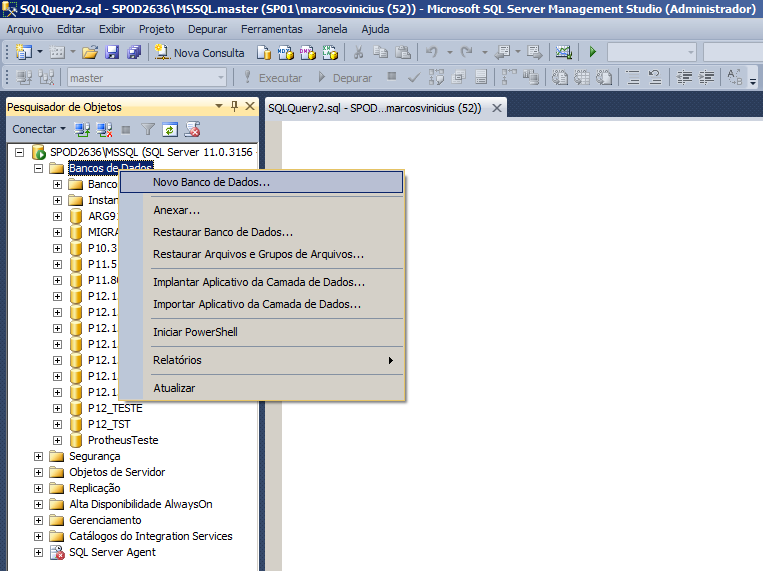Close the SQLQuery2.sql tab

[496, 108]
